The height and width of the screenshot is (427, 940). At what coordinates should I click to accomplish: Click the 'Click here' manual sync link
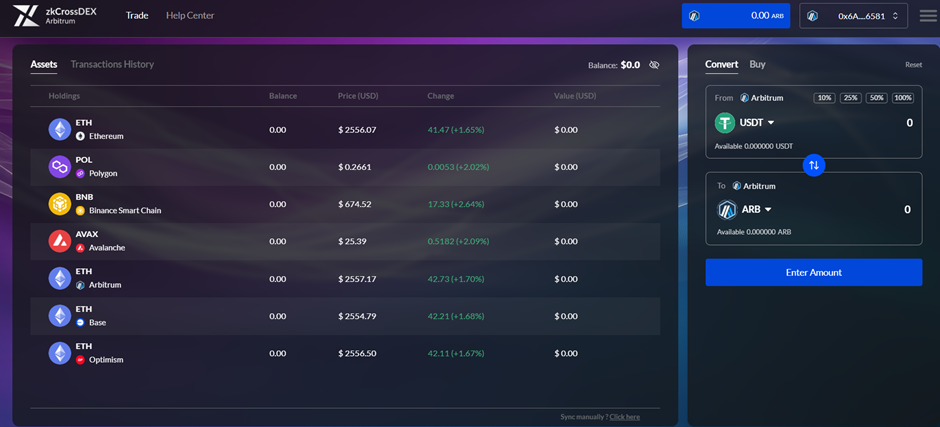pos(625,417)
